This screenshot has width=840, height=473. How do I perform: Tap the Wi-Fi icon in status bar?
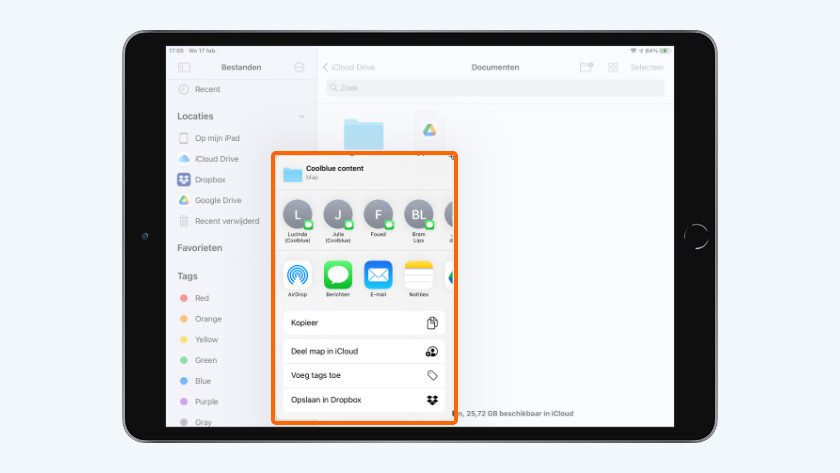(633, 51)
